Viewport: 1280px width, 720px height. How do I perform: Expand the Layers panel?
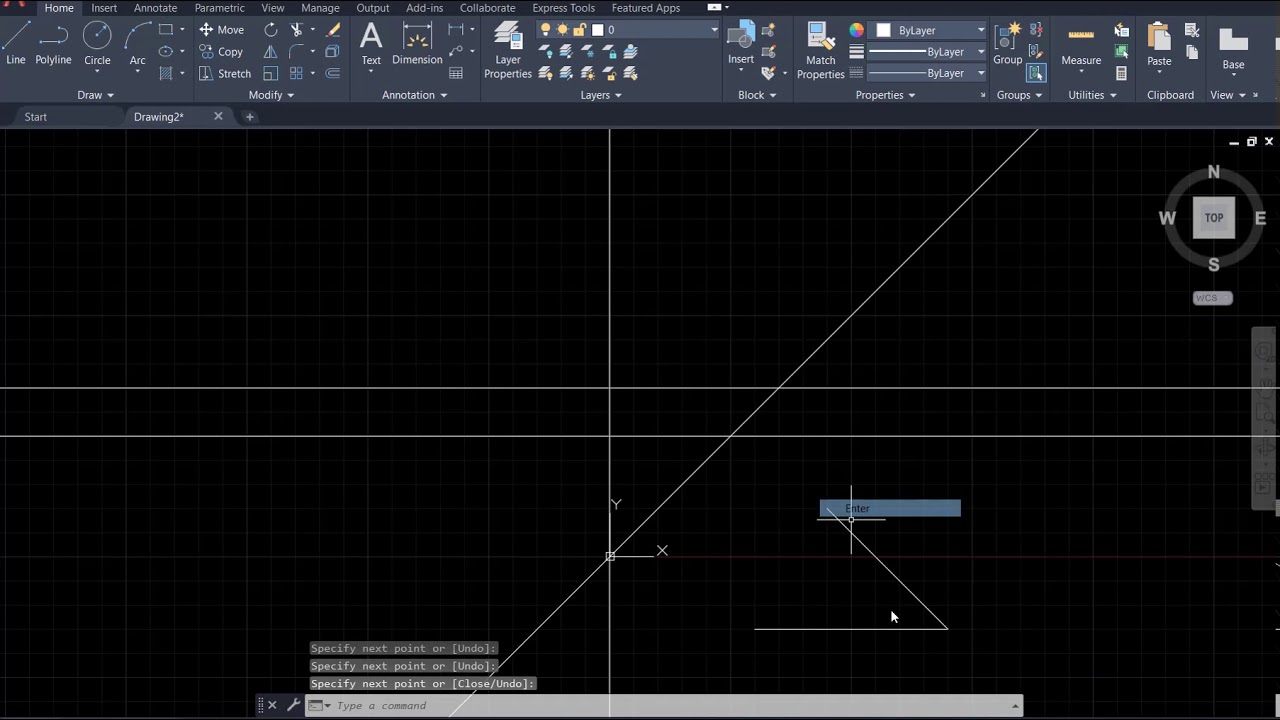[601, 95]
